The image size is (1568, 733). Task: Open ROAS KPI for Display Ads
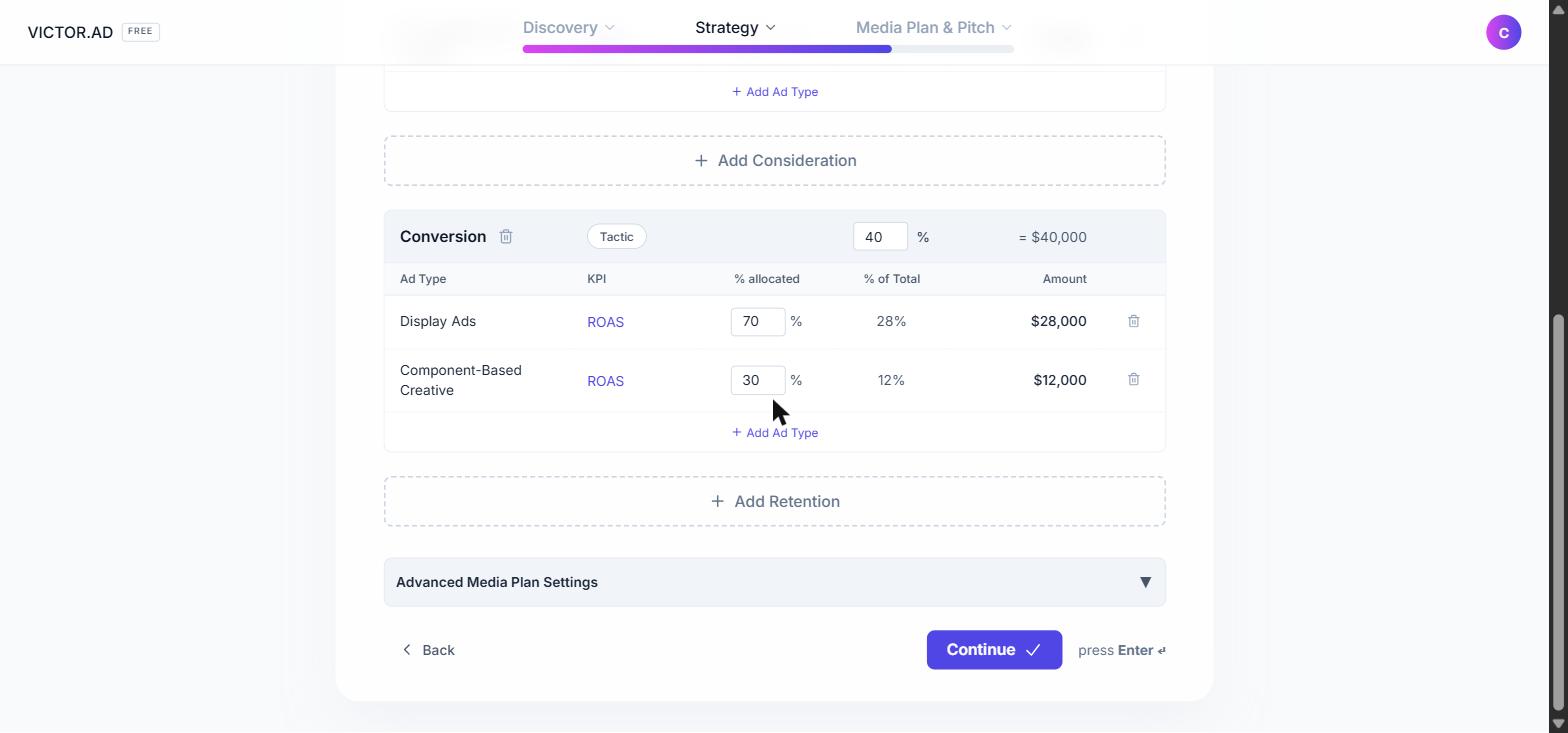tap(605, 322)
